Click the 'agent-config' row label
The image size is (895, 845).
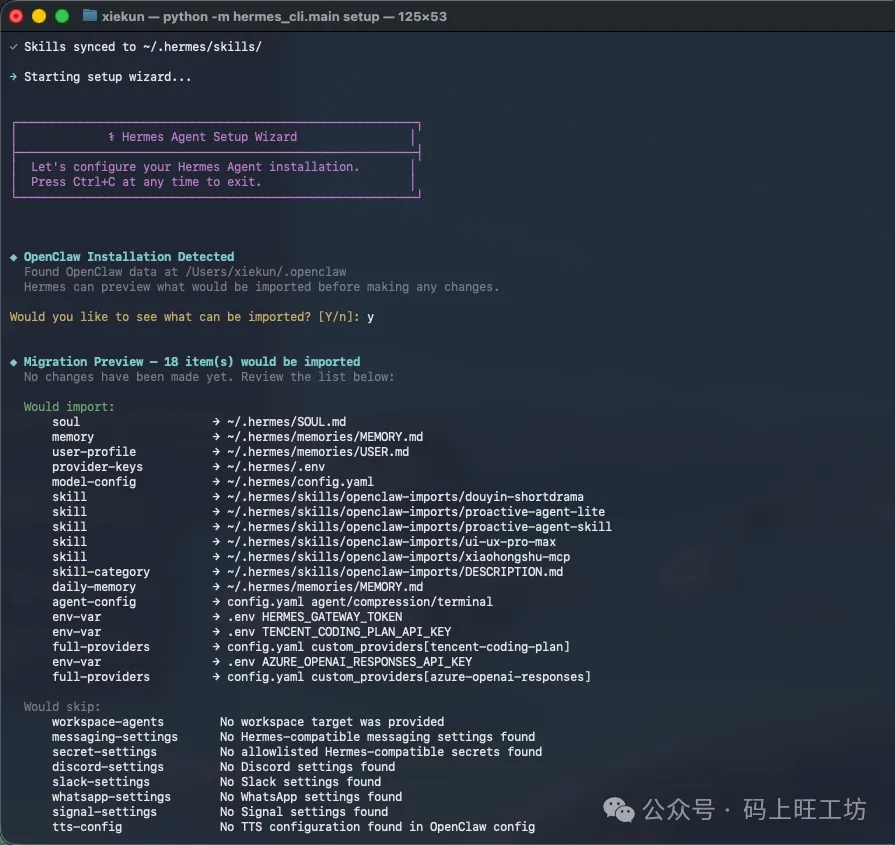[94, 602]
